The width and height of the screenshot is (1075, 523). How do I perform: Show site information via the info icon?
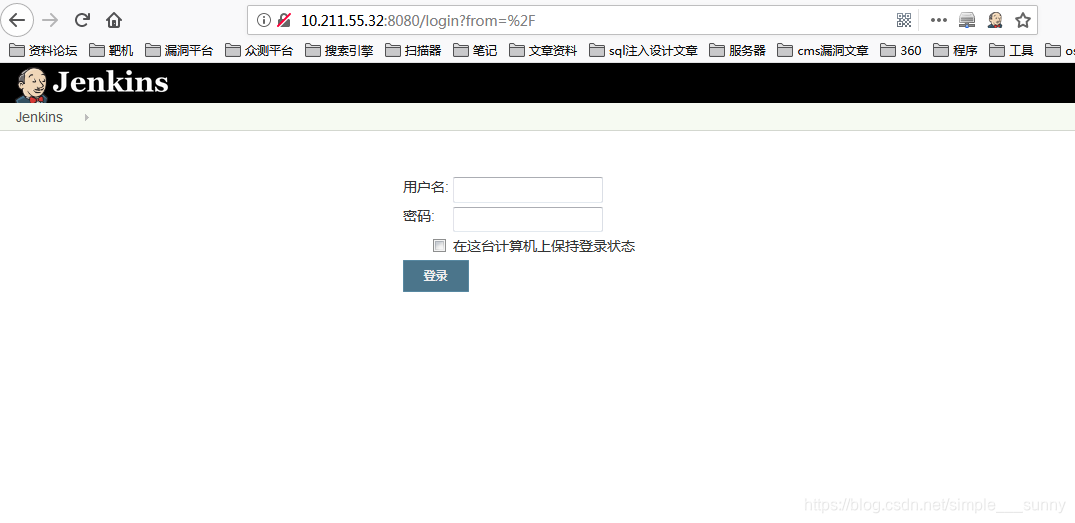pos(263,21)
